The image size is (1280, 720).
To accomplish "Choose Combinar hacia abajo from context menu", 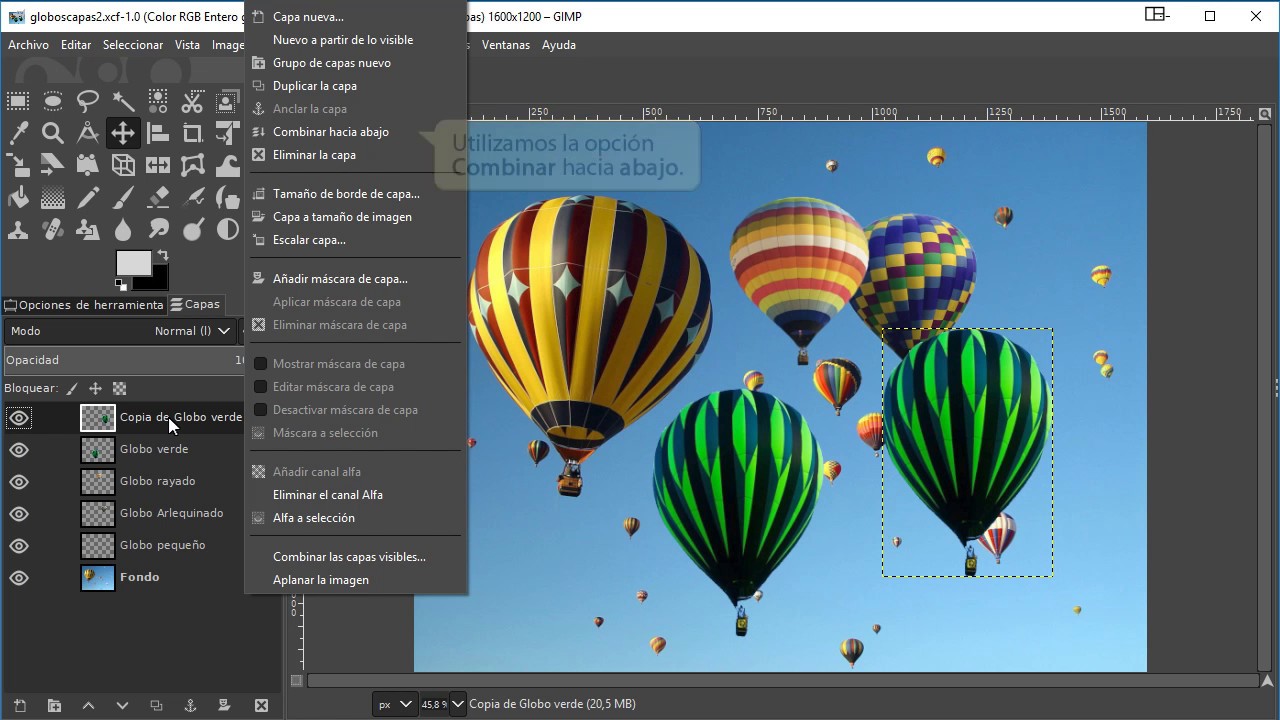I will pos(330,132).
